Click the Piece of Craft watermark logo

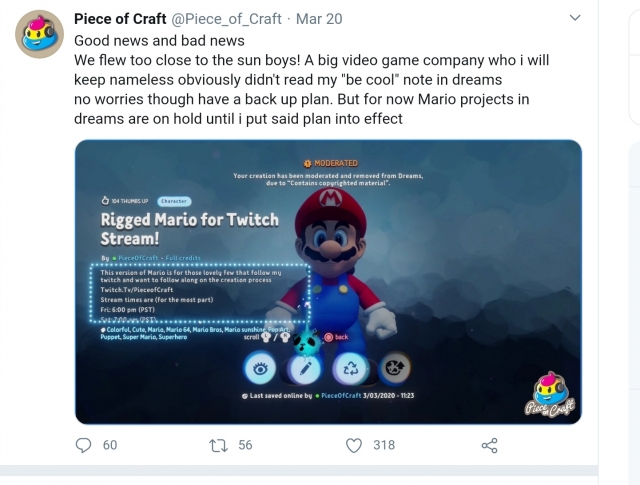[x=548, y=396]
